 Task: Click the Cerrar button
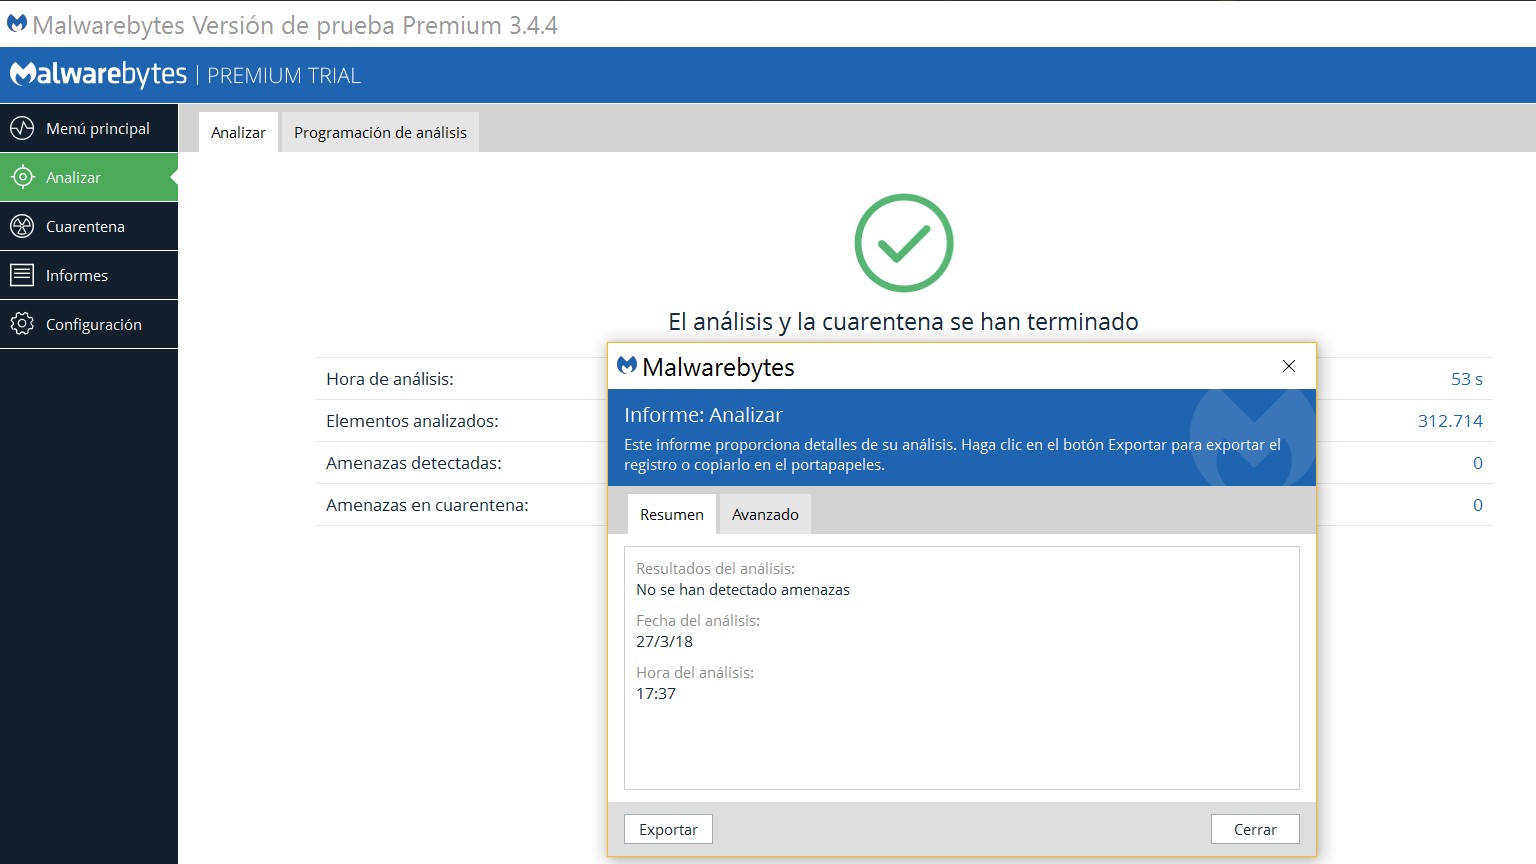1255,829
